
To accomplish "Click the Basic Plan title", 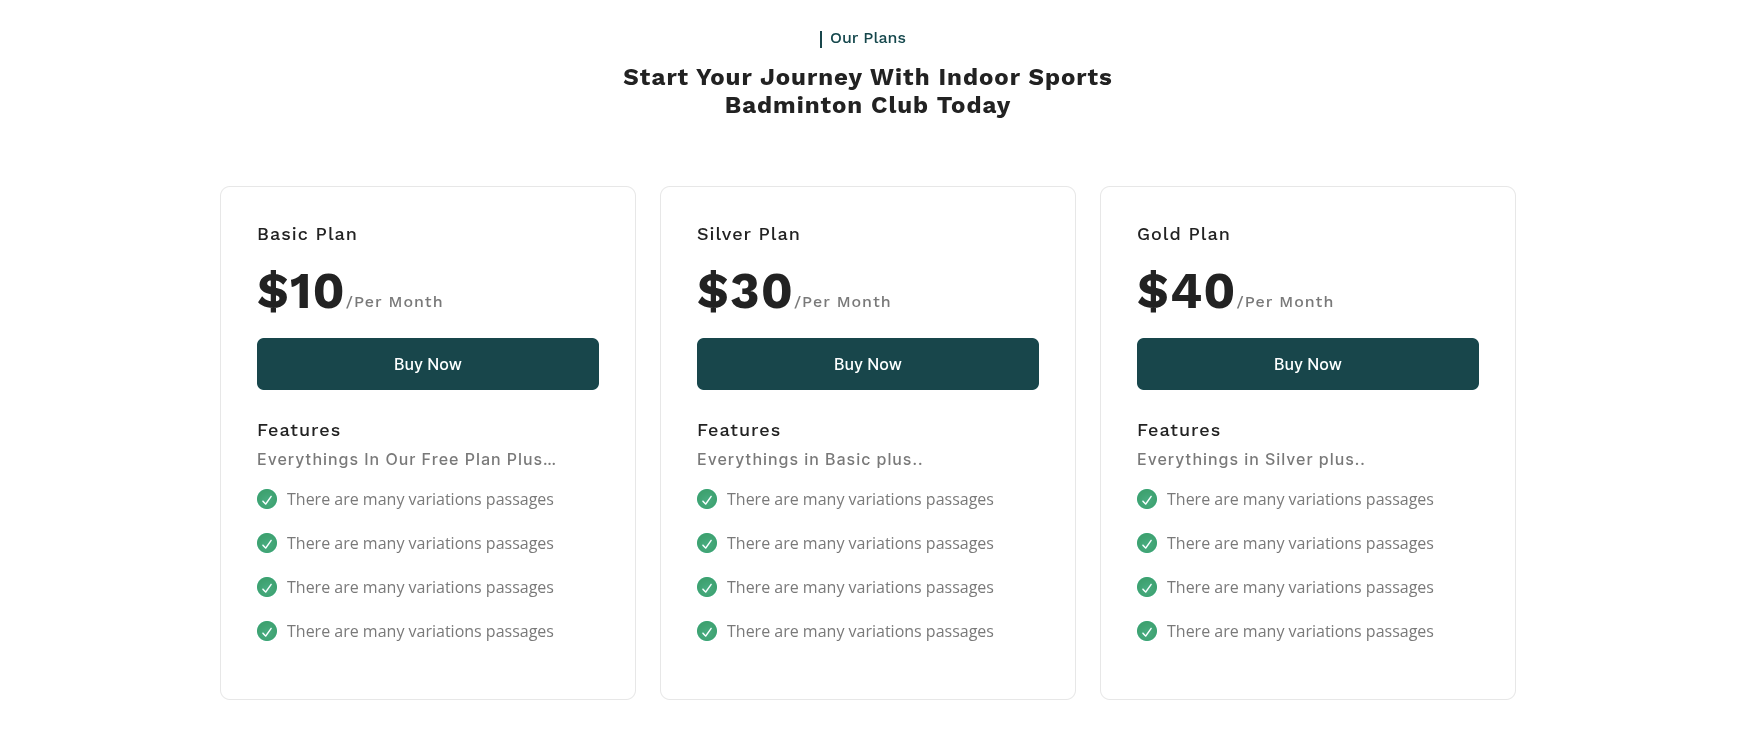I will pos(307,234).
